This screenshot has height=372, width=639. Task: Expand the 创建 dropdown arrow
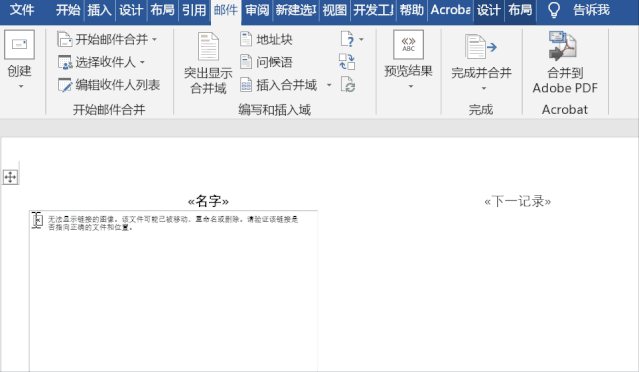click(21, 86)
